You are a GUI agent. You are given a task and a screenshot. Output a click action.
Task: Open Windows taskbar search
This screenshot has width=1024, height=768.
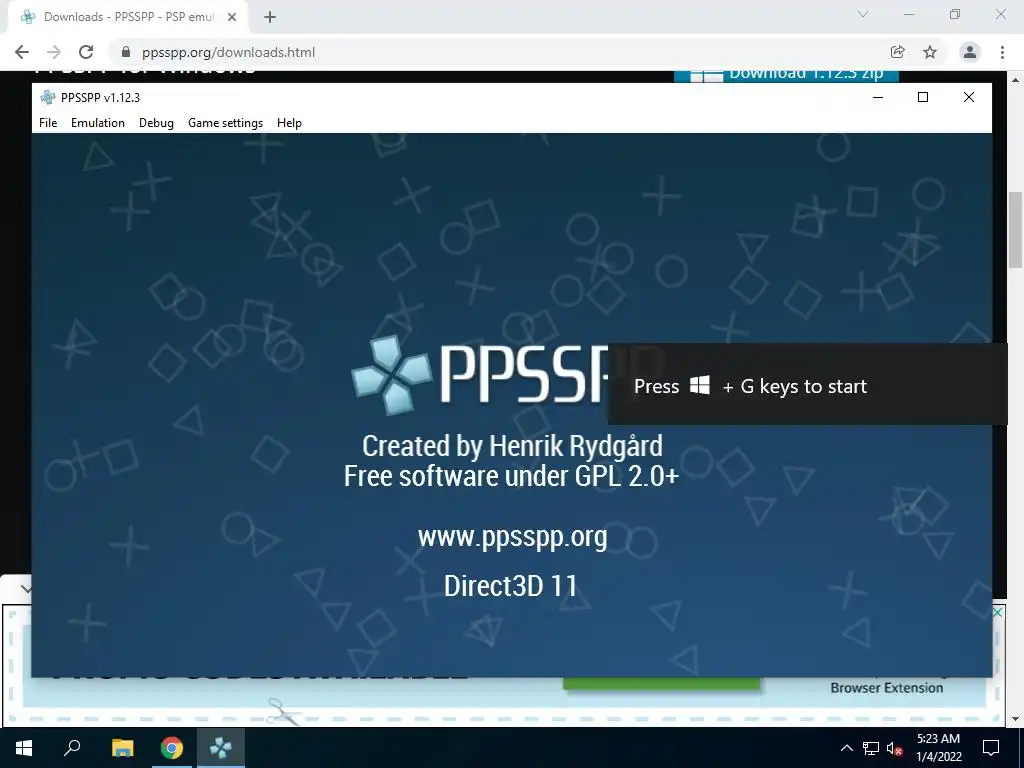(x=72, y=748)
